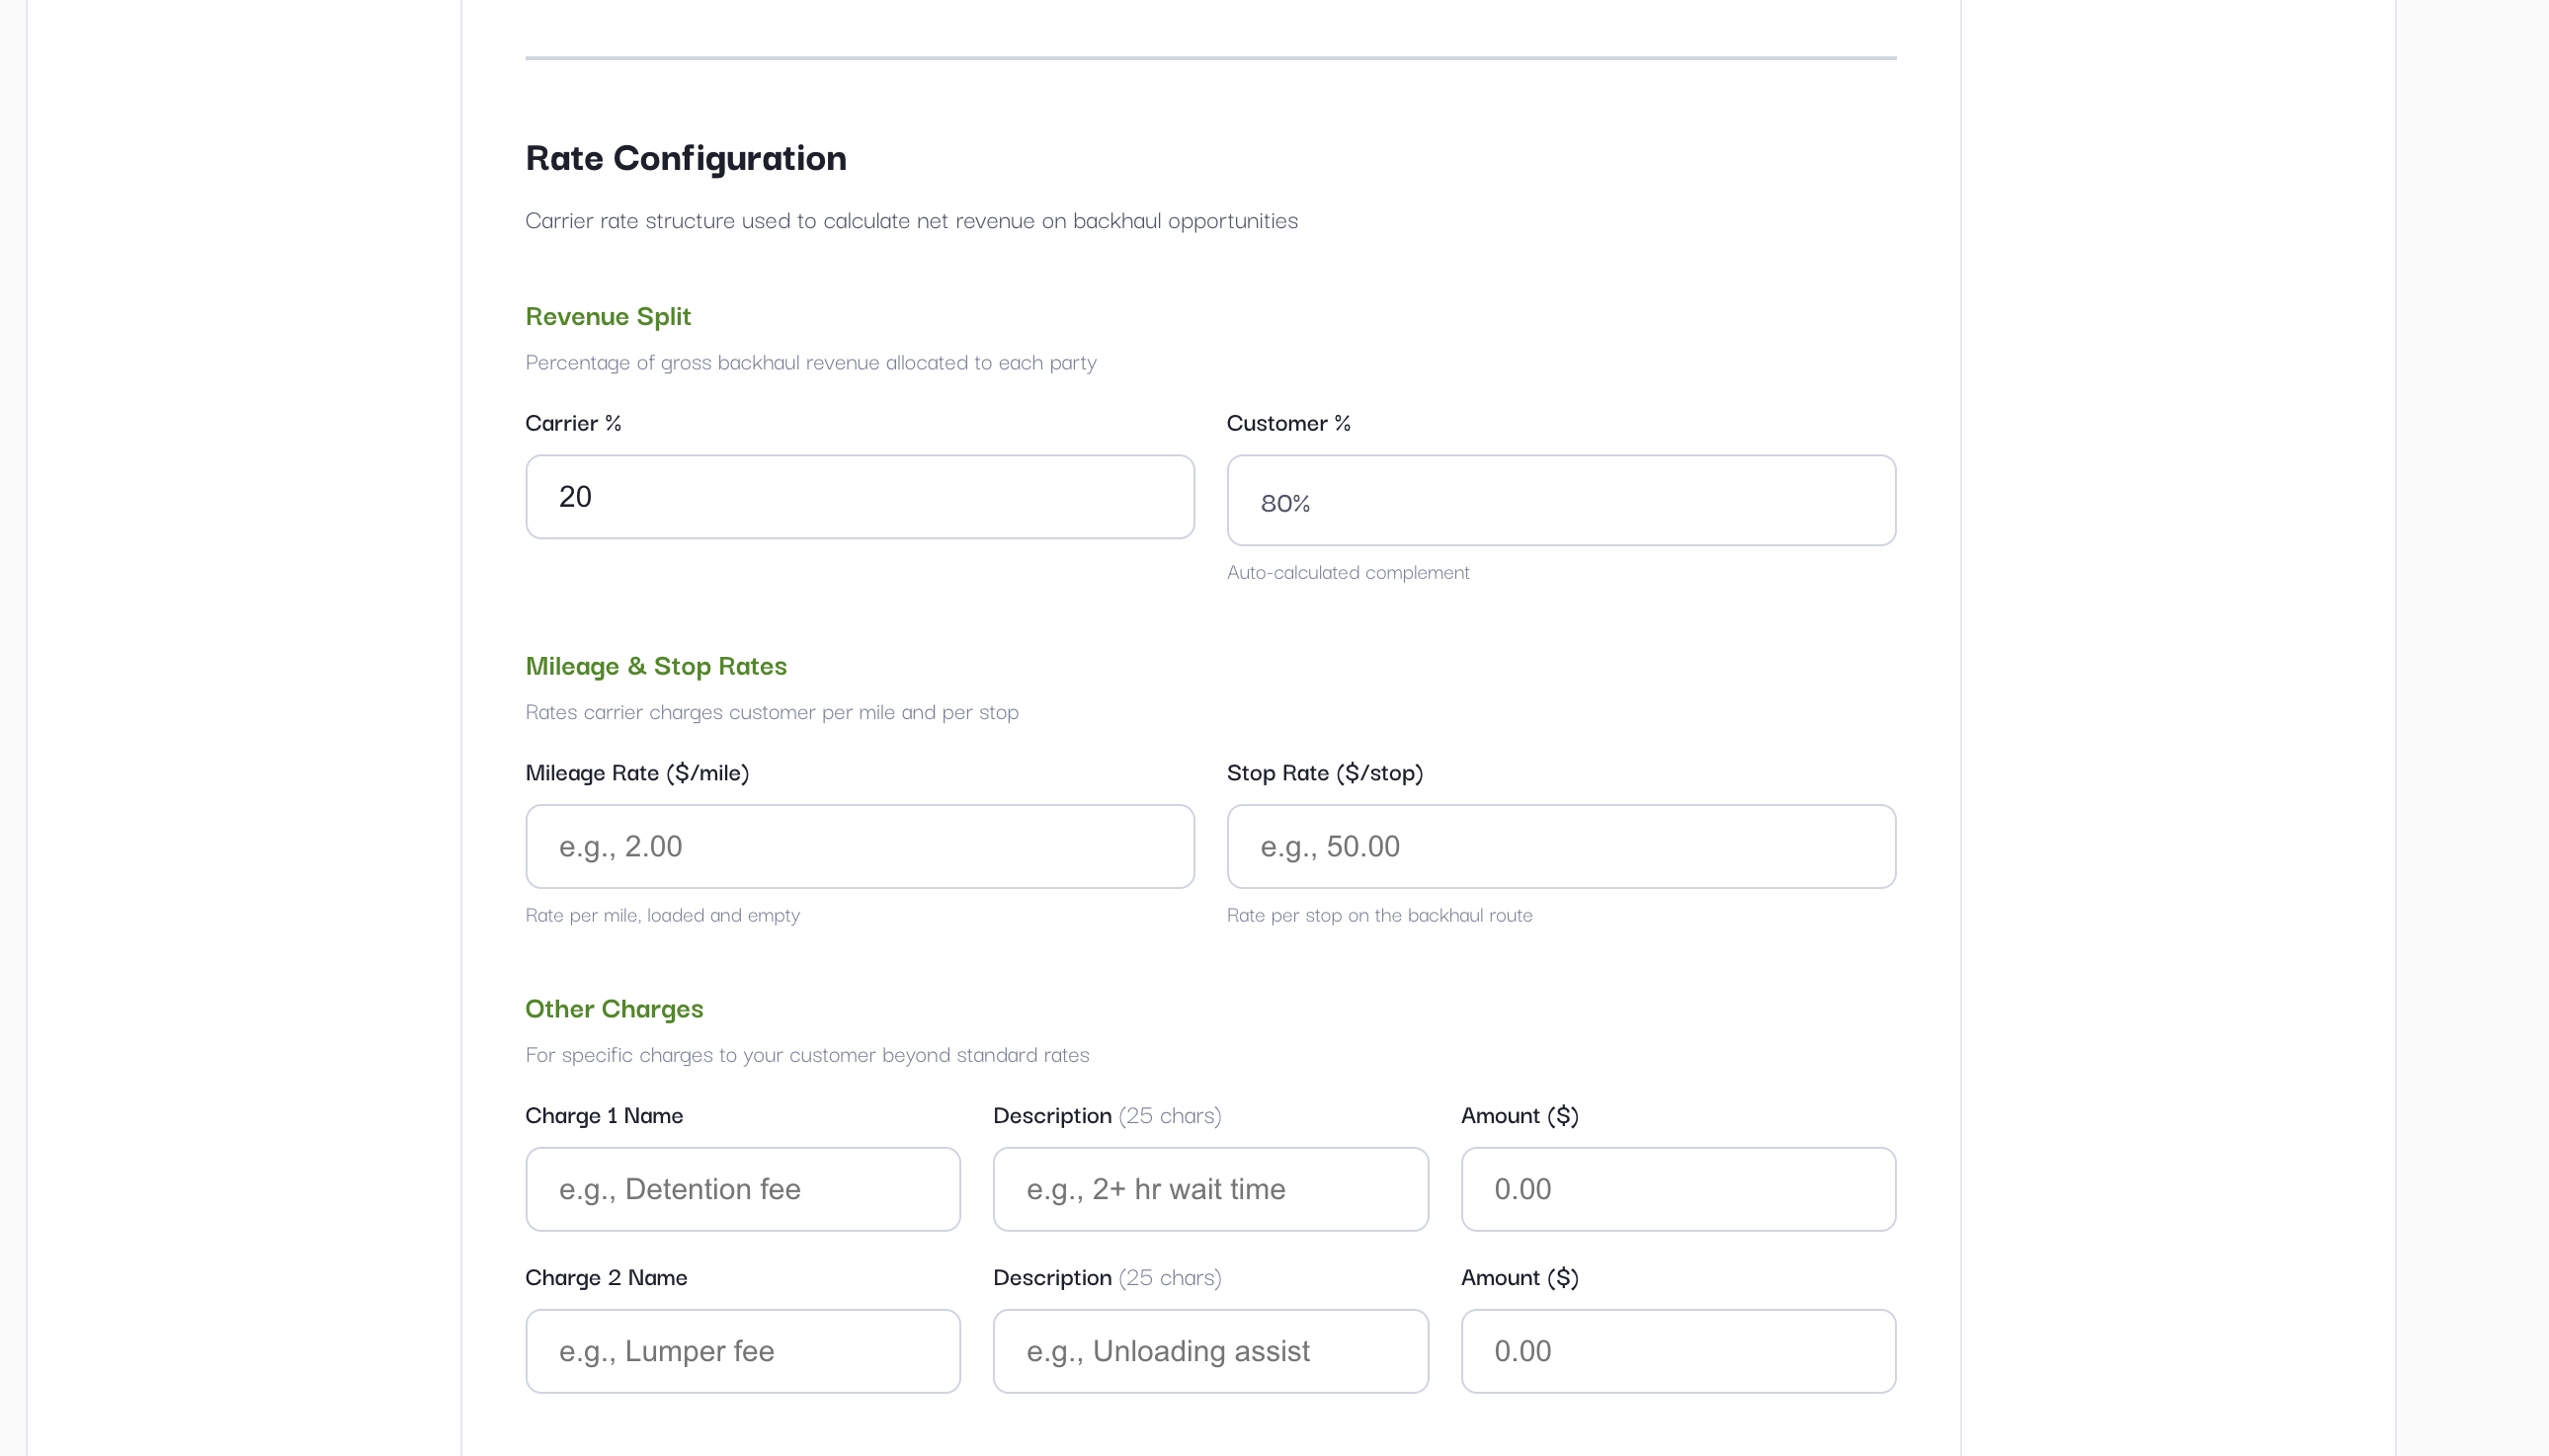
Task: Click the Charge 2 Amount field
Action: point(1677,1350)
